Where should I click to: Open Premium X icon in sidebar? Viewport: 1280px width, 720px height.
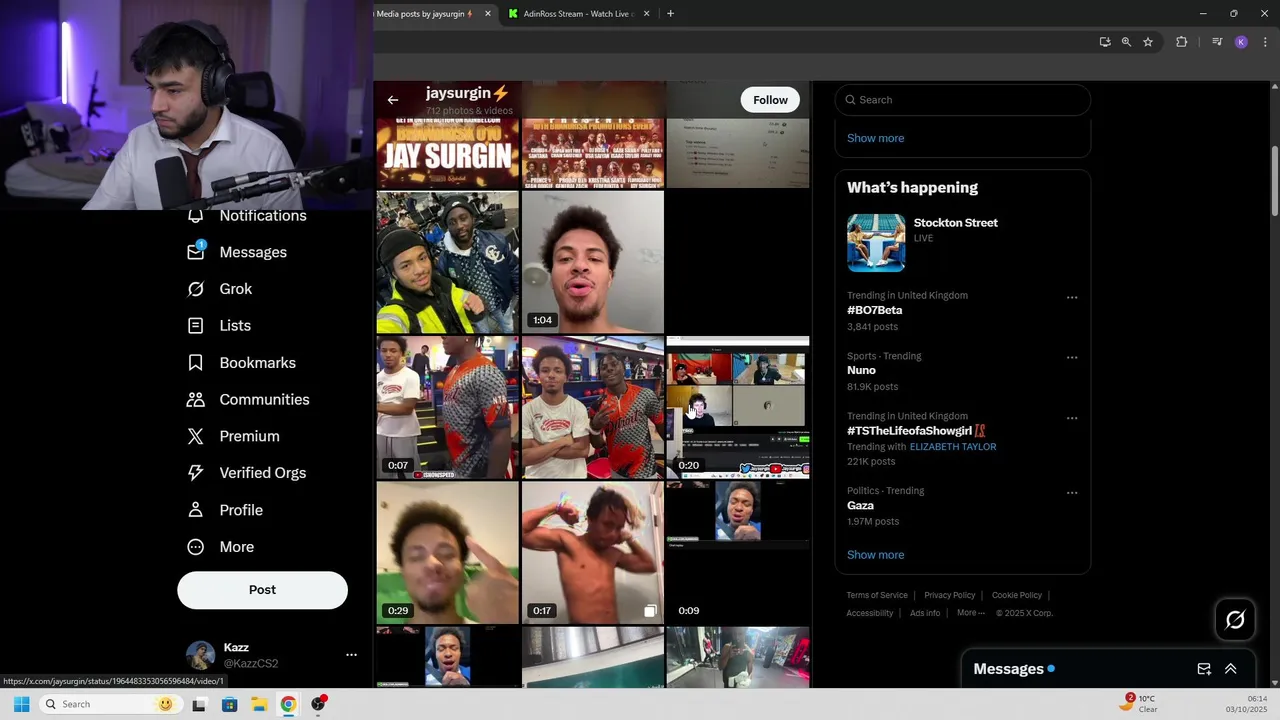(x=196, y=436)
